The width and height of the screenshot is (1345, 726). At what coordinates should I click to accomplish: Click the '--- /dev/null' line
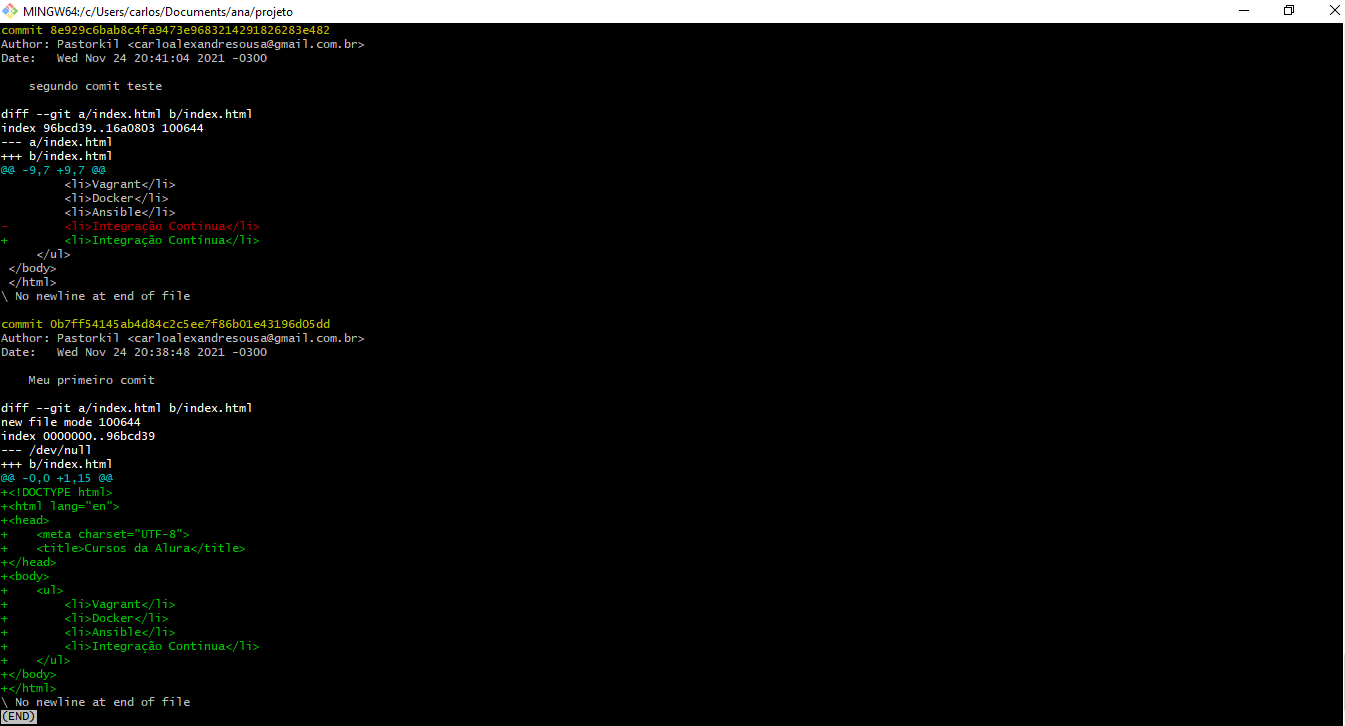46,450
